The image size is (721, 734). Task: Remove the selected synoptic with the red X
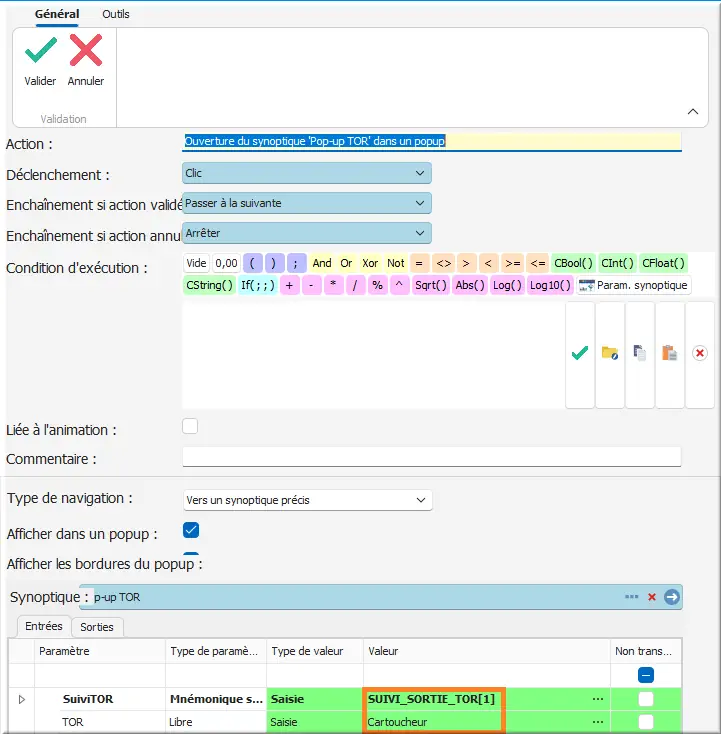(652, 597)
